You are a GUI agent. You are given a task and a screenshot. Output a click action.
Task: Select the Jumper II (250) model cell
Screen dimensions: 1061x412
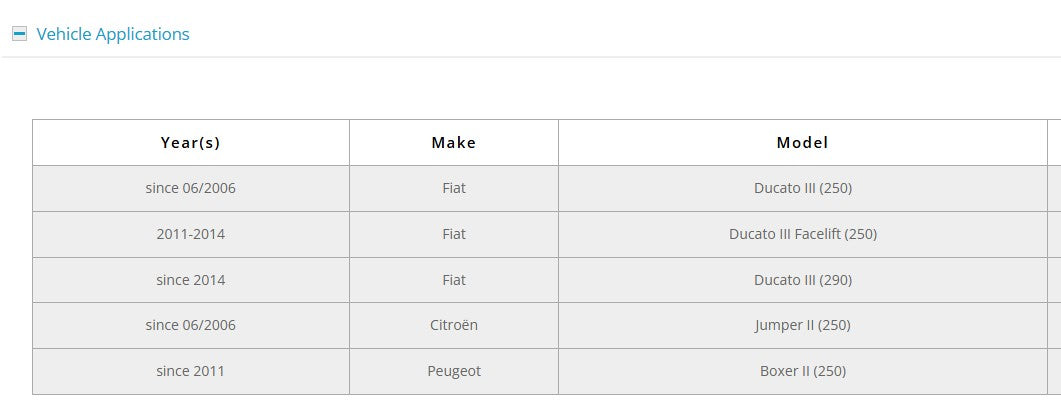[802, 325]
